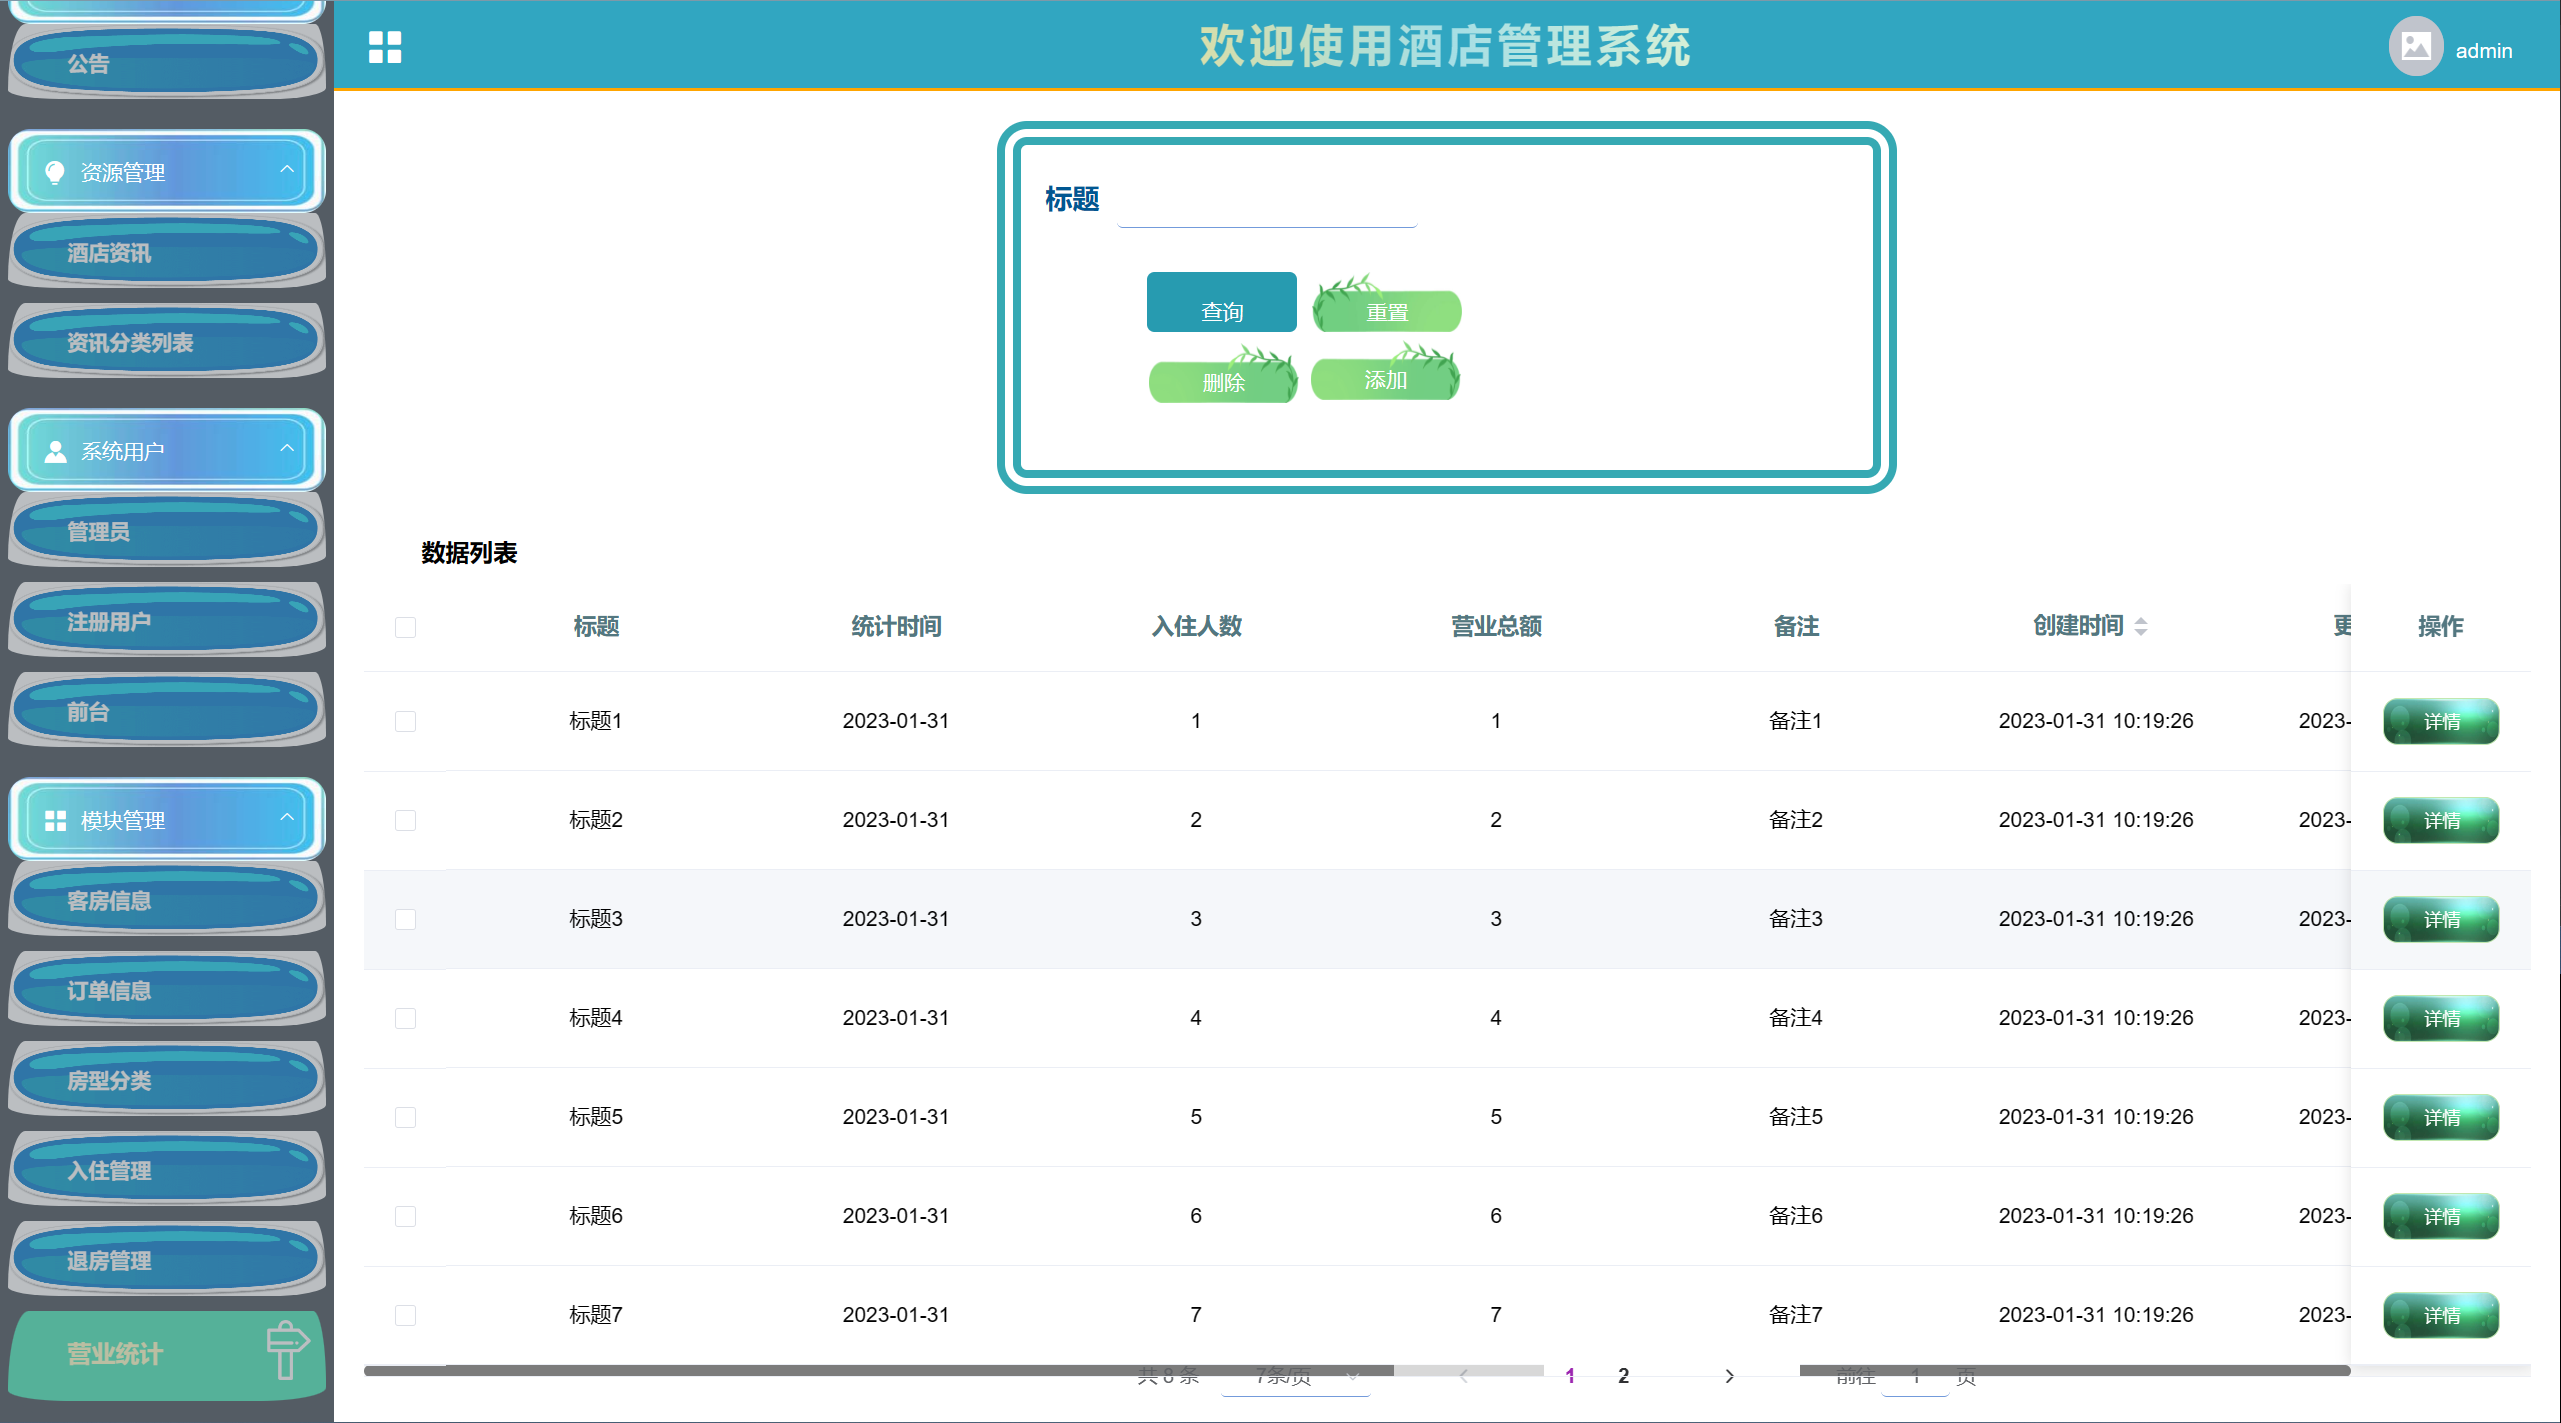Check the checkbox for row 标题1

click(x=405, y=722)
